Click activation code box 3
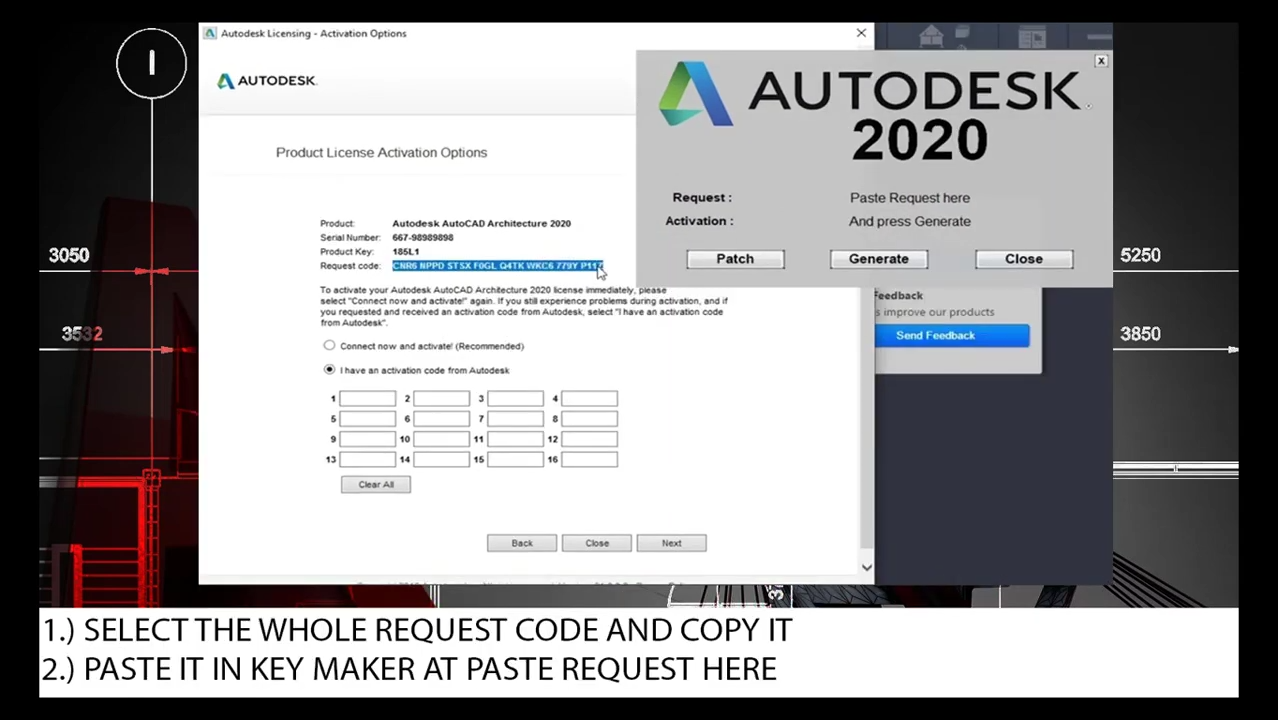 tap(515, 399)
